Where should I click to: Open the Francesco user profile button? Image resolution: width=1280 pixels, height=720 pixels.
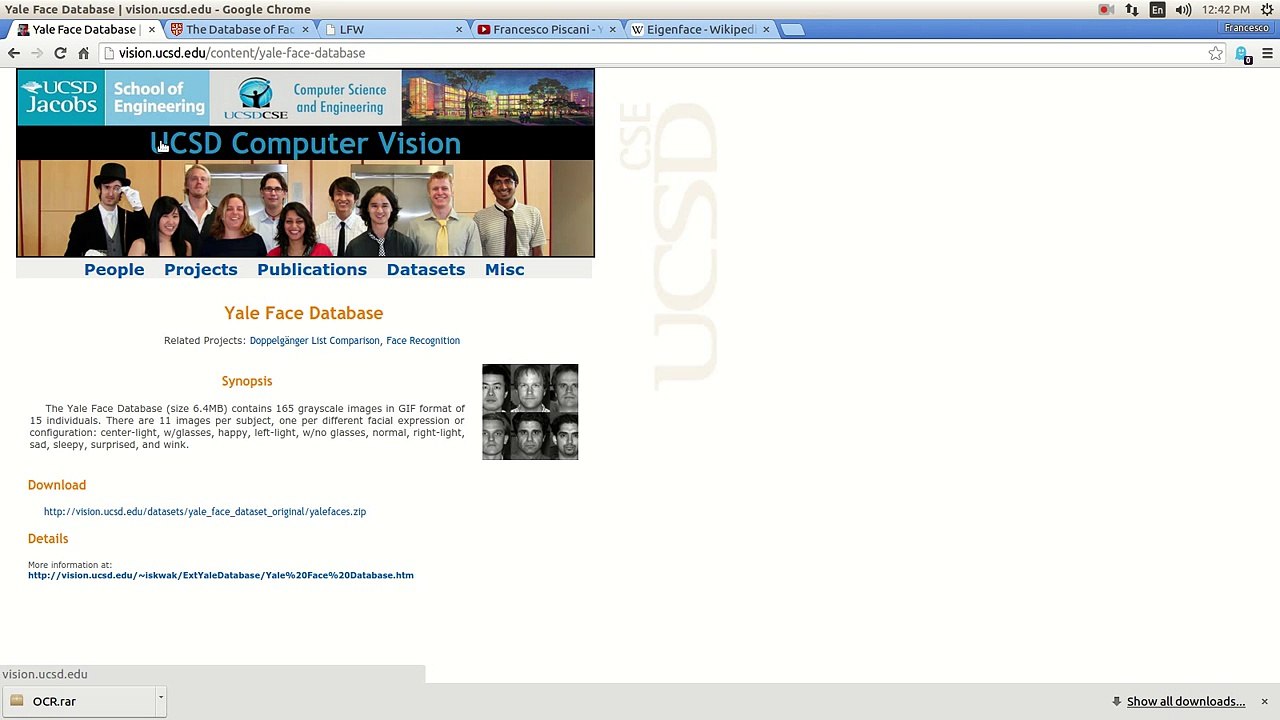[x=1246, y=28]
